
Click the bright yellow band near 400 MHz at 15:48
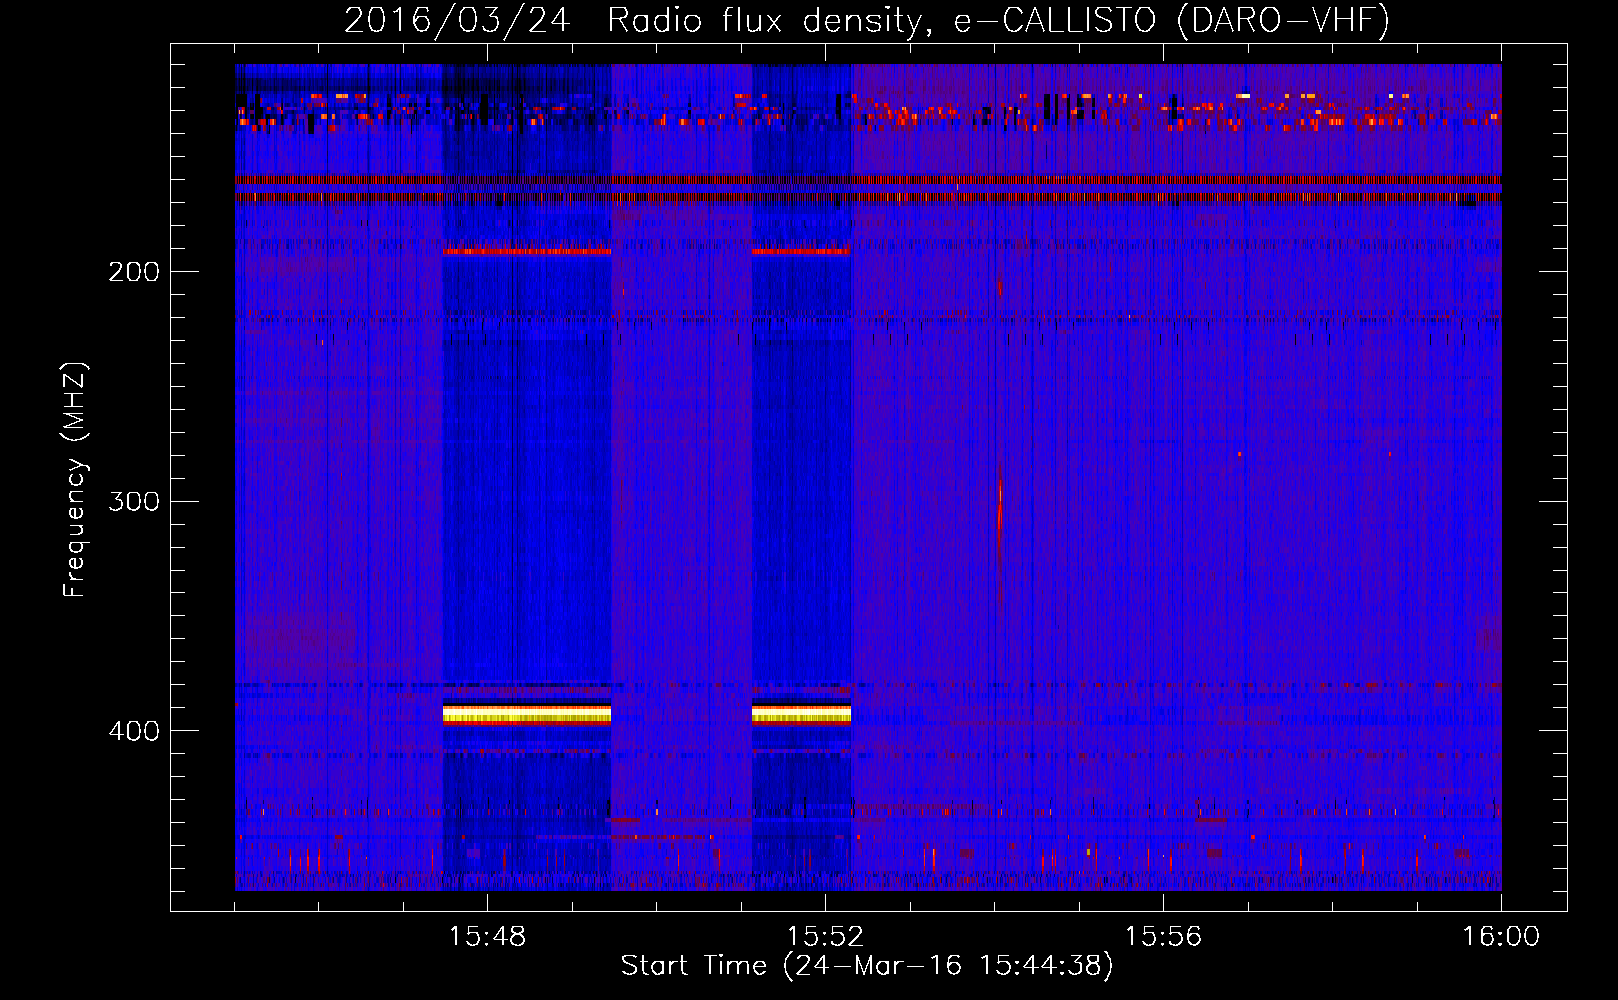[527, 714]
